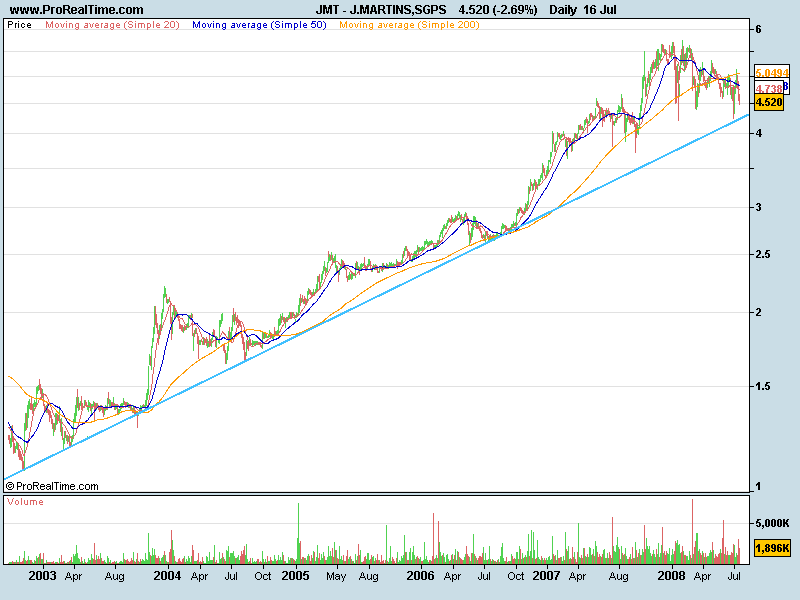800x600 pixels.
Task: Click the 2008 year label on time axis
Action: click(x=671, y=576)
